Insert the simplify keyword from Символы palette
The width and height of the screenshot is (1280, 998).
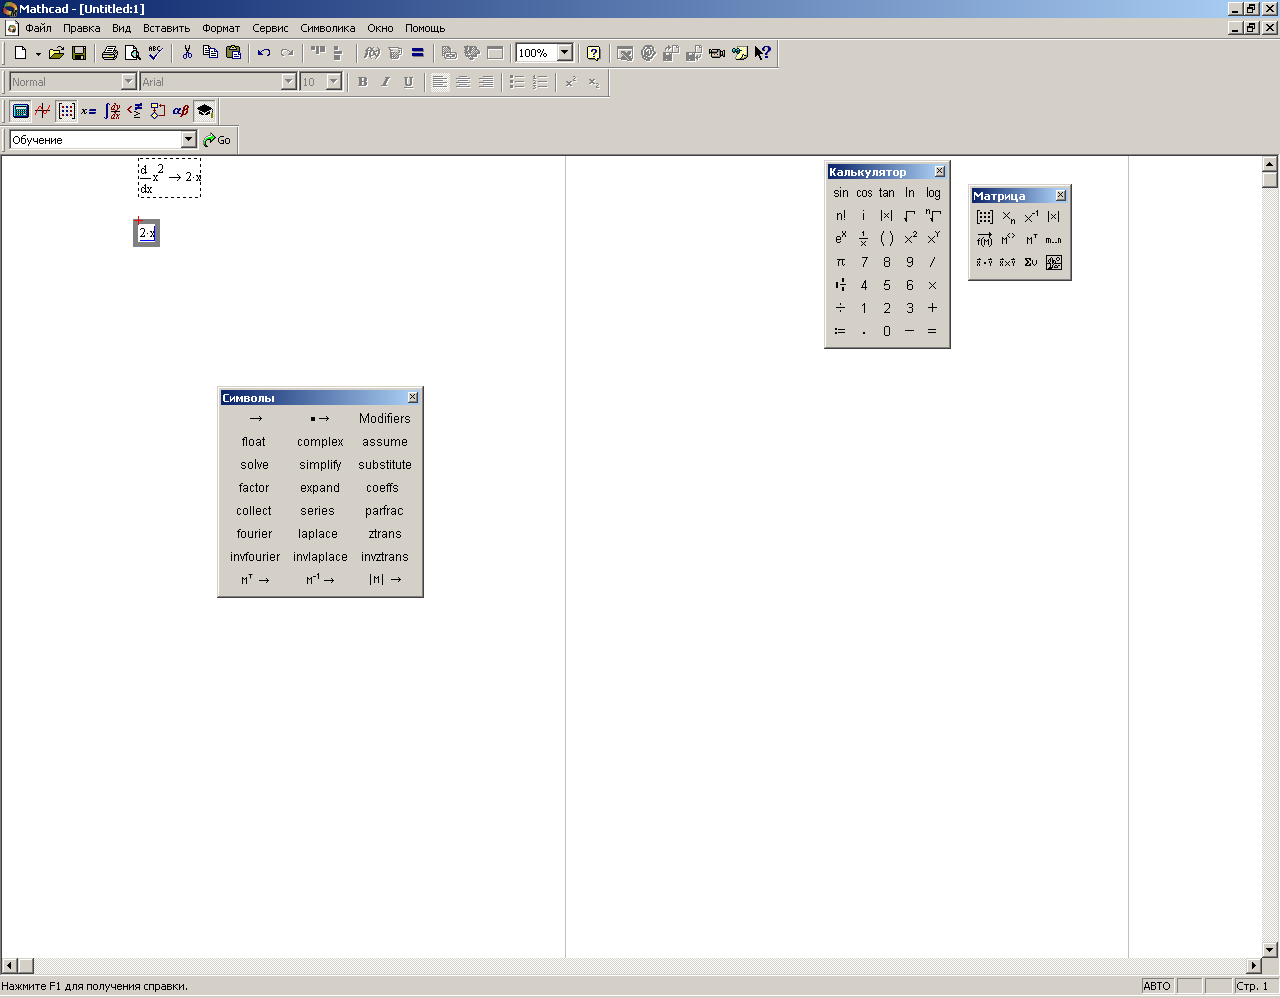click(320, 465)
